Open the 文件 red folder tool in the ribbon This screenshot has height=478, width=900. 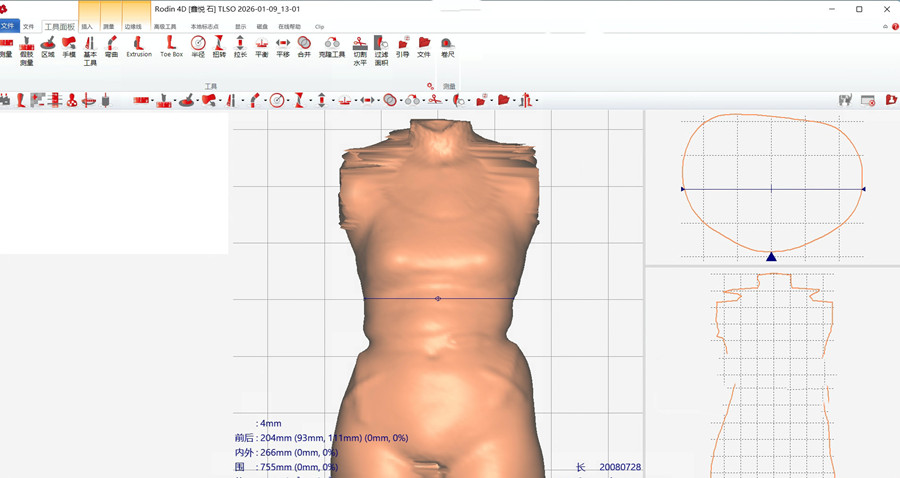click(x=424, y=47)
